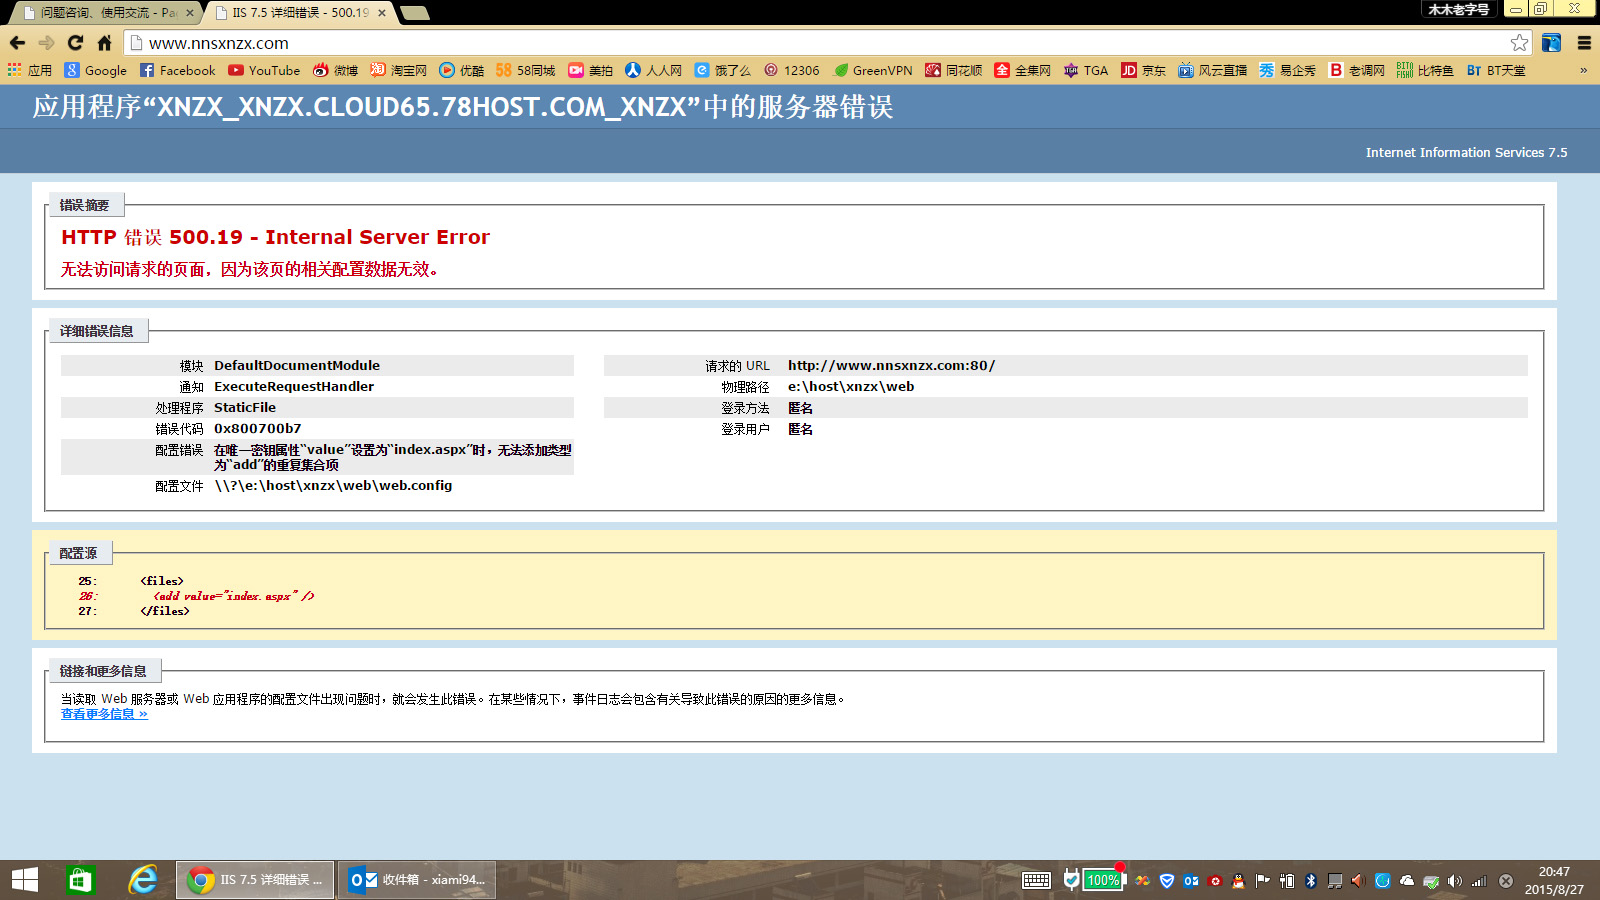
Task: Toggle Bluetooth from the system tray icon
Action: [x=1310, y=881]
